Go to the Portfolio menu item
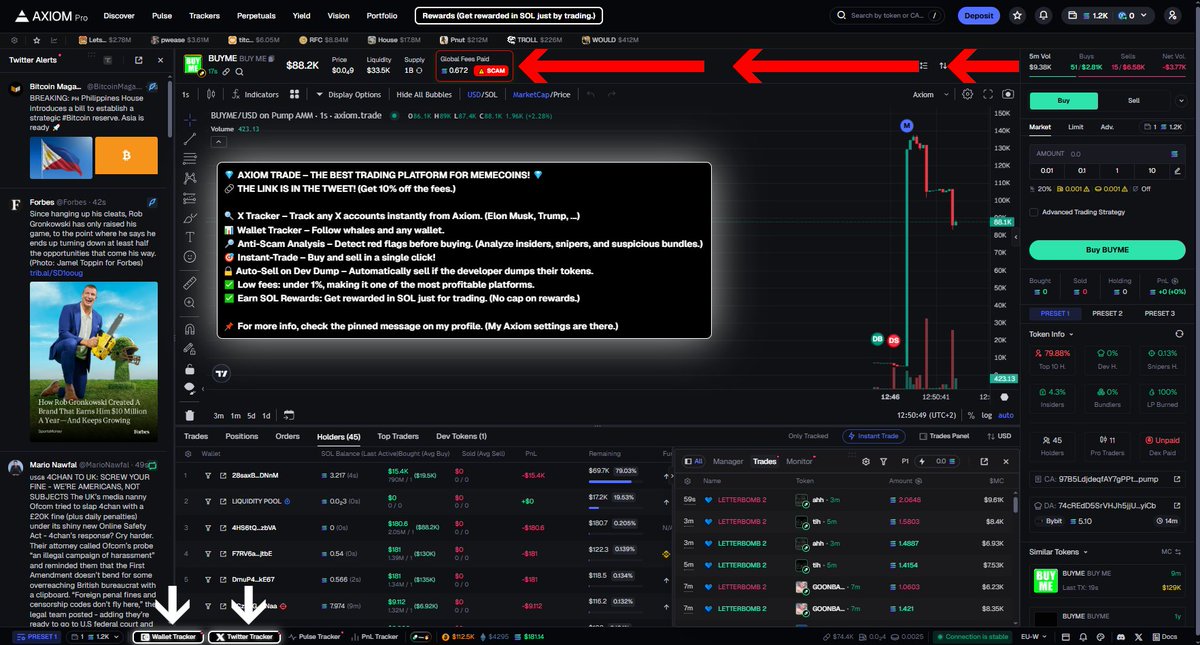This screenshot has height=645, width=1200. pos(382,16)
